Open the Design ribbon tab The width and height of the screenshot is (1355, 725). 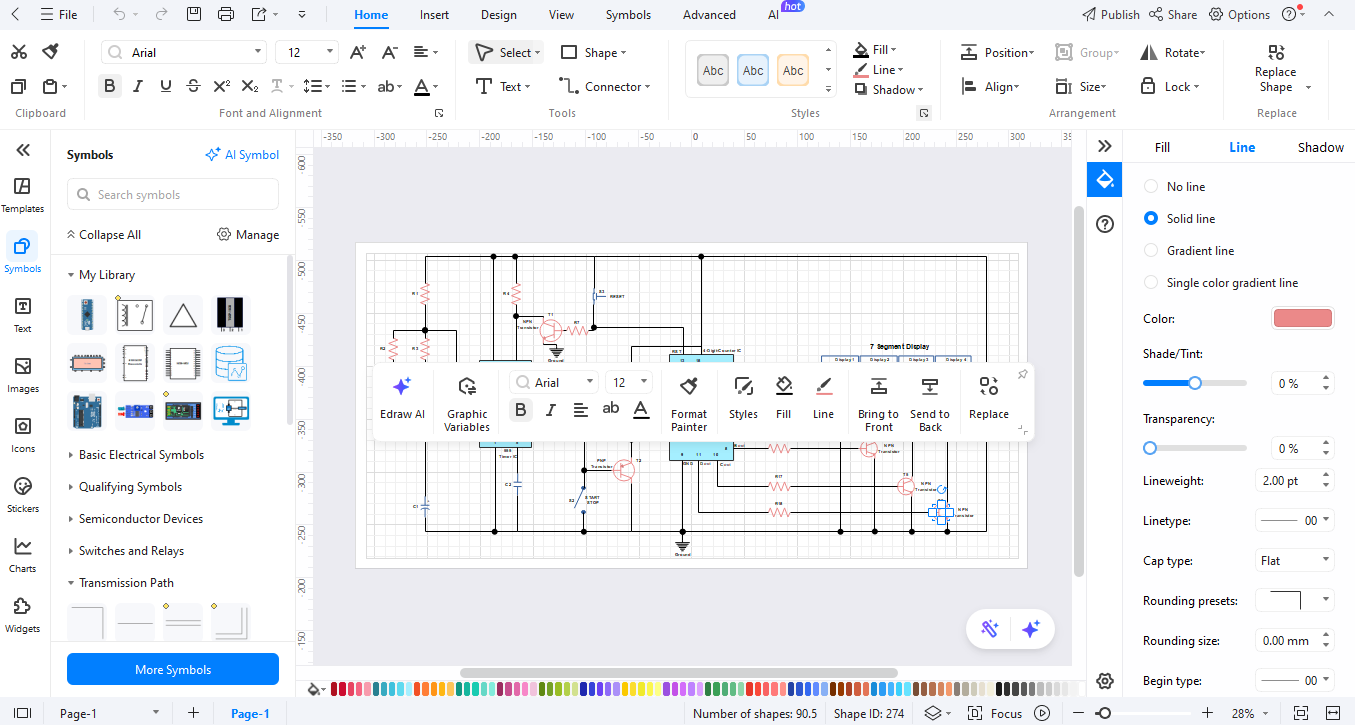click(x=498, y=15)
